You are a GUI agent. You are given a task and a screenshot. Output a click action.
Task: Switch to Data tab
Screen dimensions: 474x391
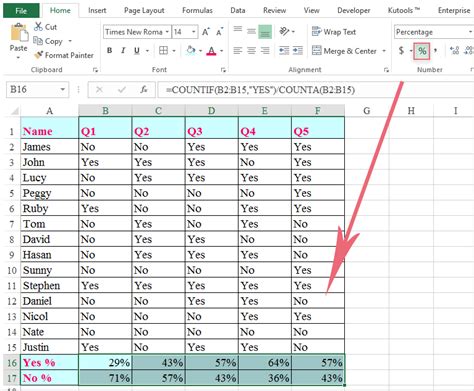pos(238,11)
